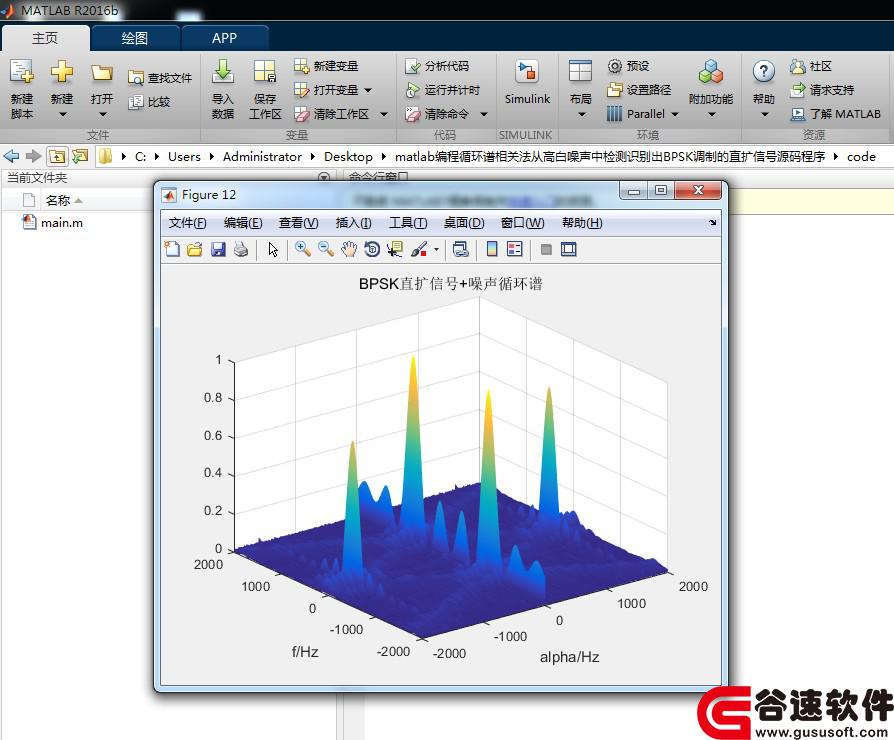Click 设置路径 (Set Path)
Screen dimensions: 894x740
tap(639, 90)
